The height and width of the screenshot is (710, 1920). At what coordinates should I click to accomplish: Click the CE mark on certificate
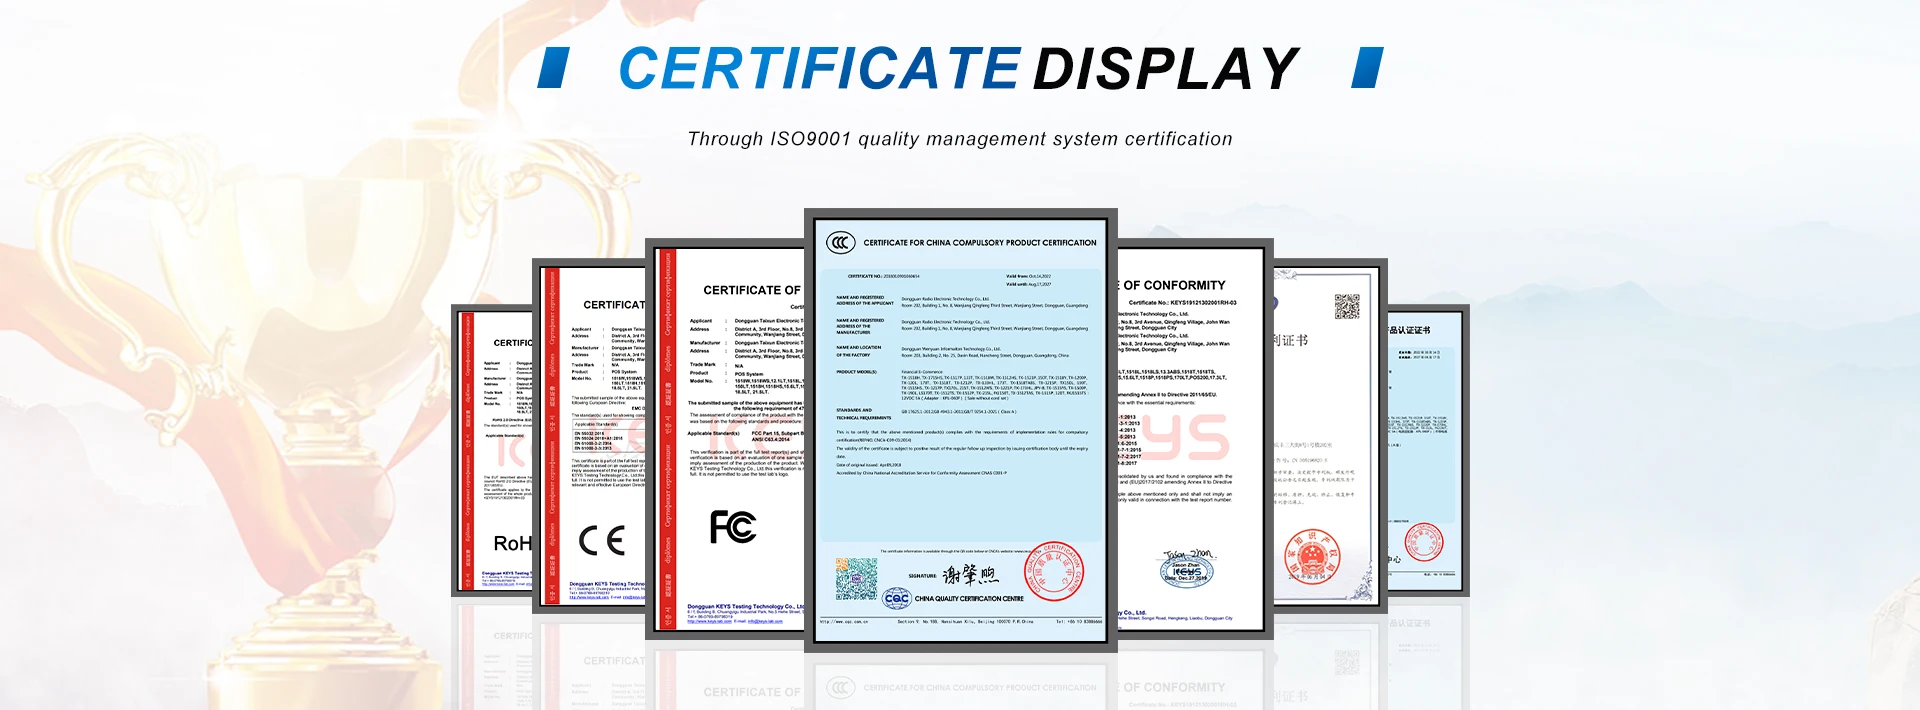pos(602,541)
